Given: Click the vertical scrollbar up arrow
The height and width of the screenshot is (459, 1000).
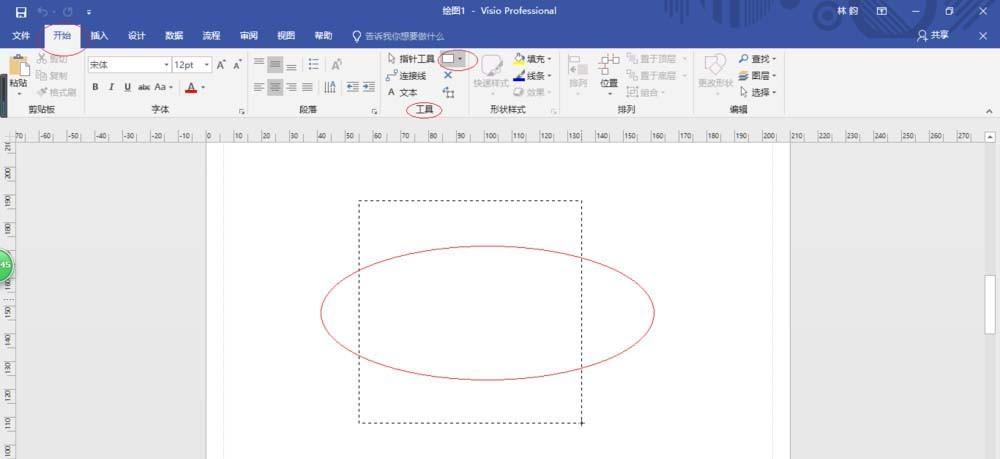Looking at the screenshot, I should pyautogui.click(x=990, y=136).
